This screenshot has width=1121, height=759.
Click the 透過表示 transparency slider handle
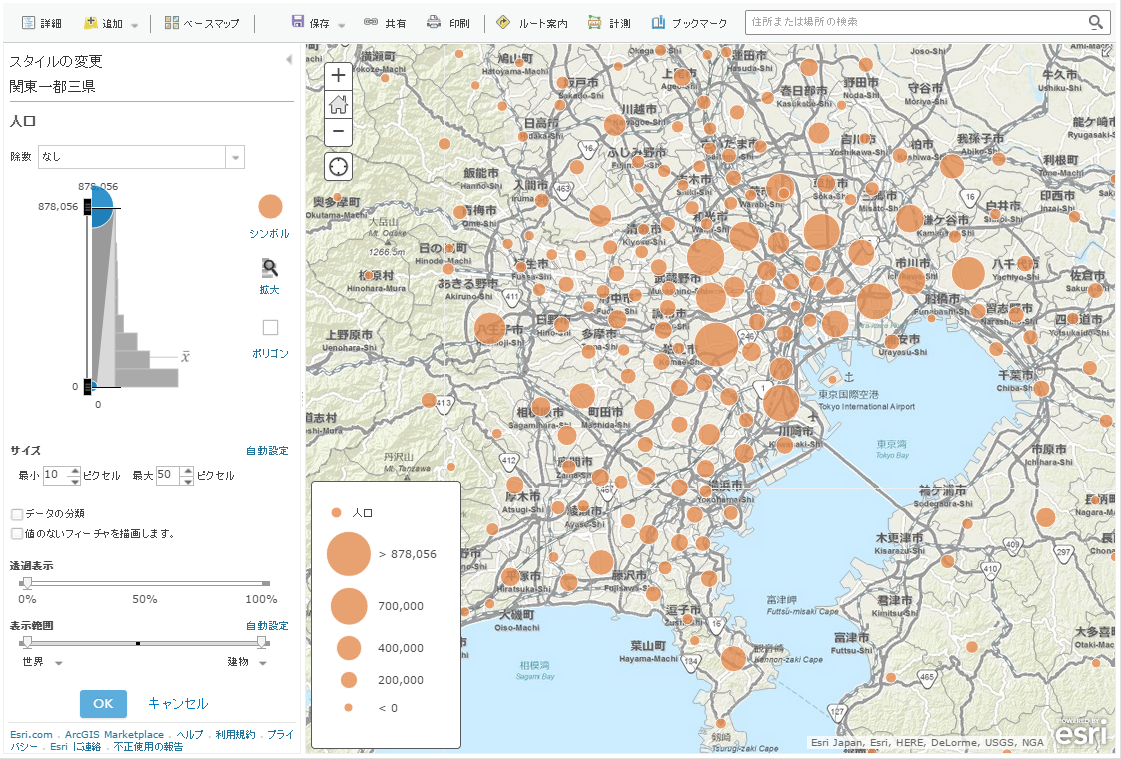[x=27, y=583]
